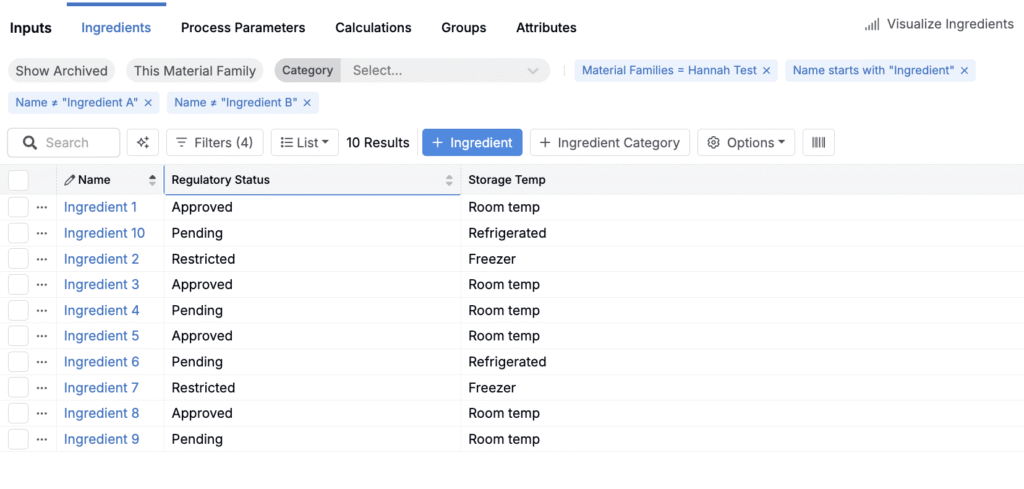Click the barcode icon in the toolbar
Viewport: 1024px width, 489px height.
coord(819,143)
